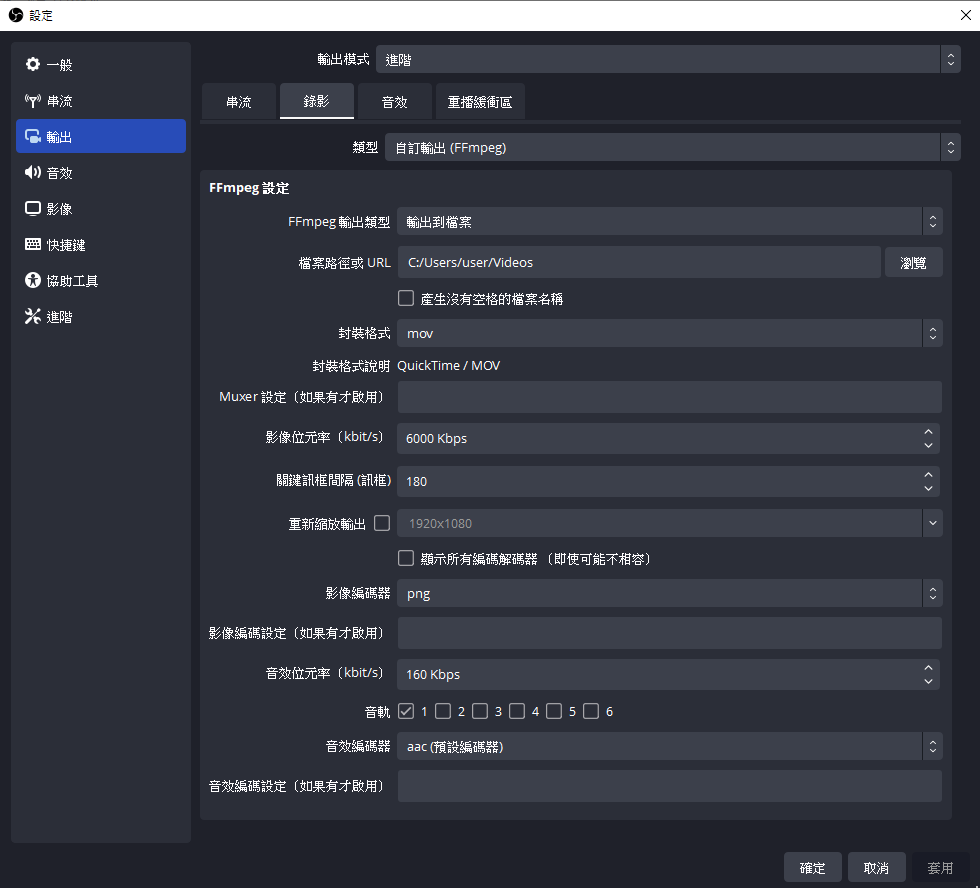Click the accessibility icon for 協助工具
The width and height of the screenshot is (980, 888).
pyautogui.click(x=32, y=281)
